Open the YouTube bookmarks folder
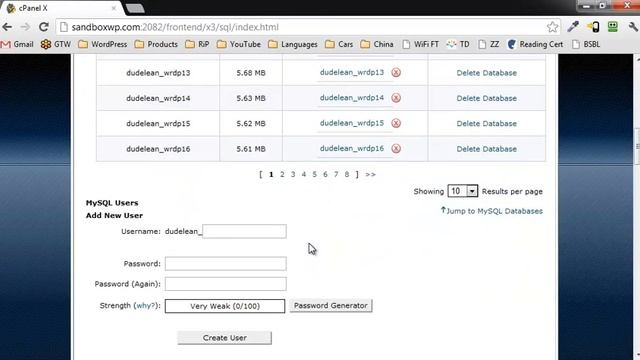The image size is (640, 360). coord(239,44)
